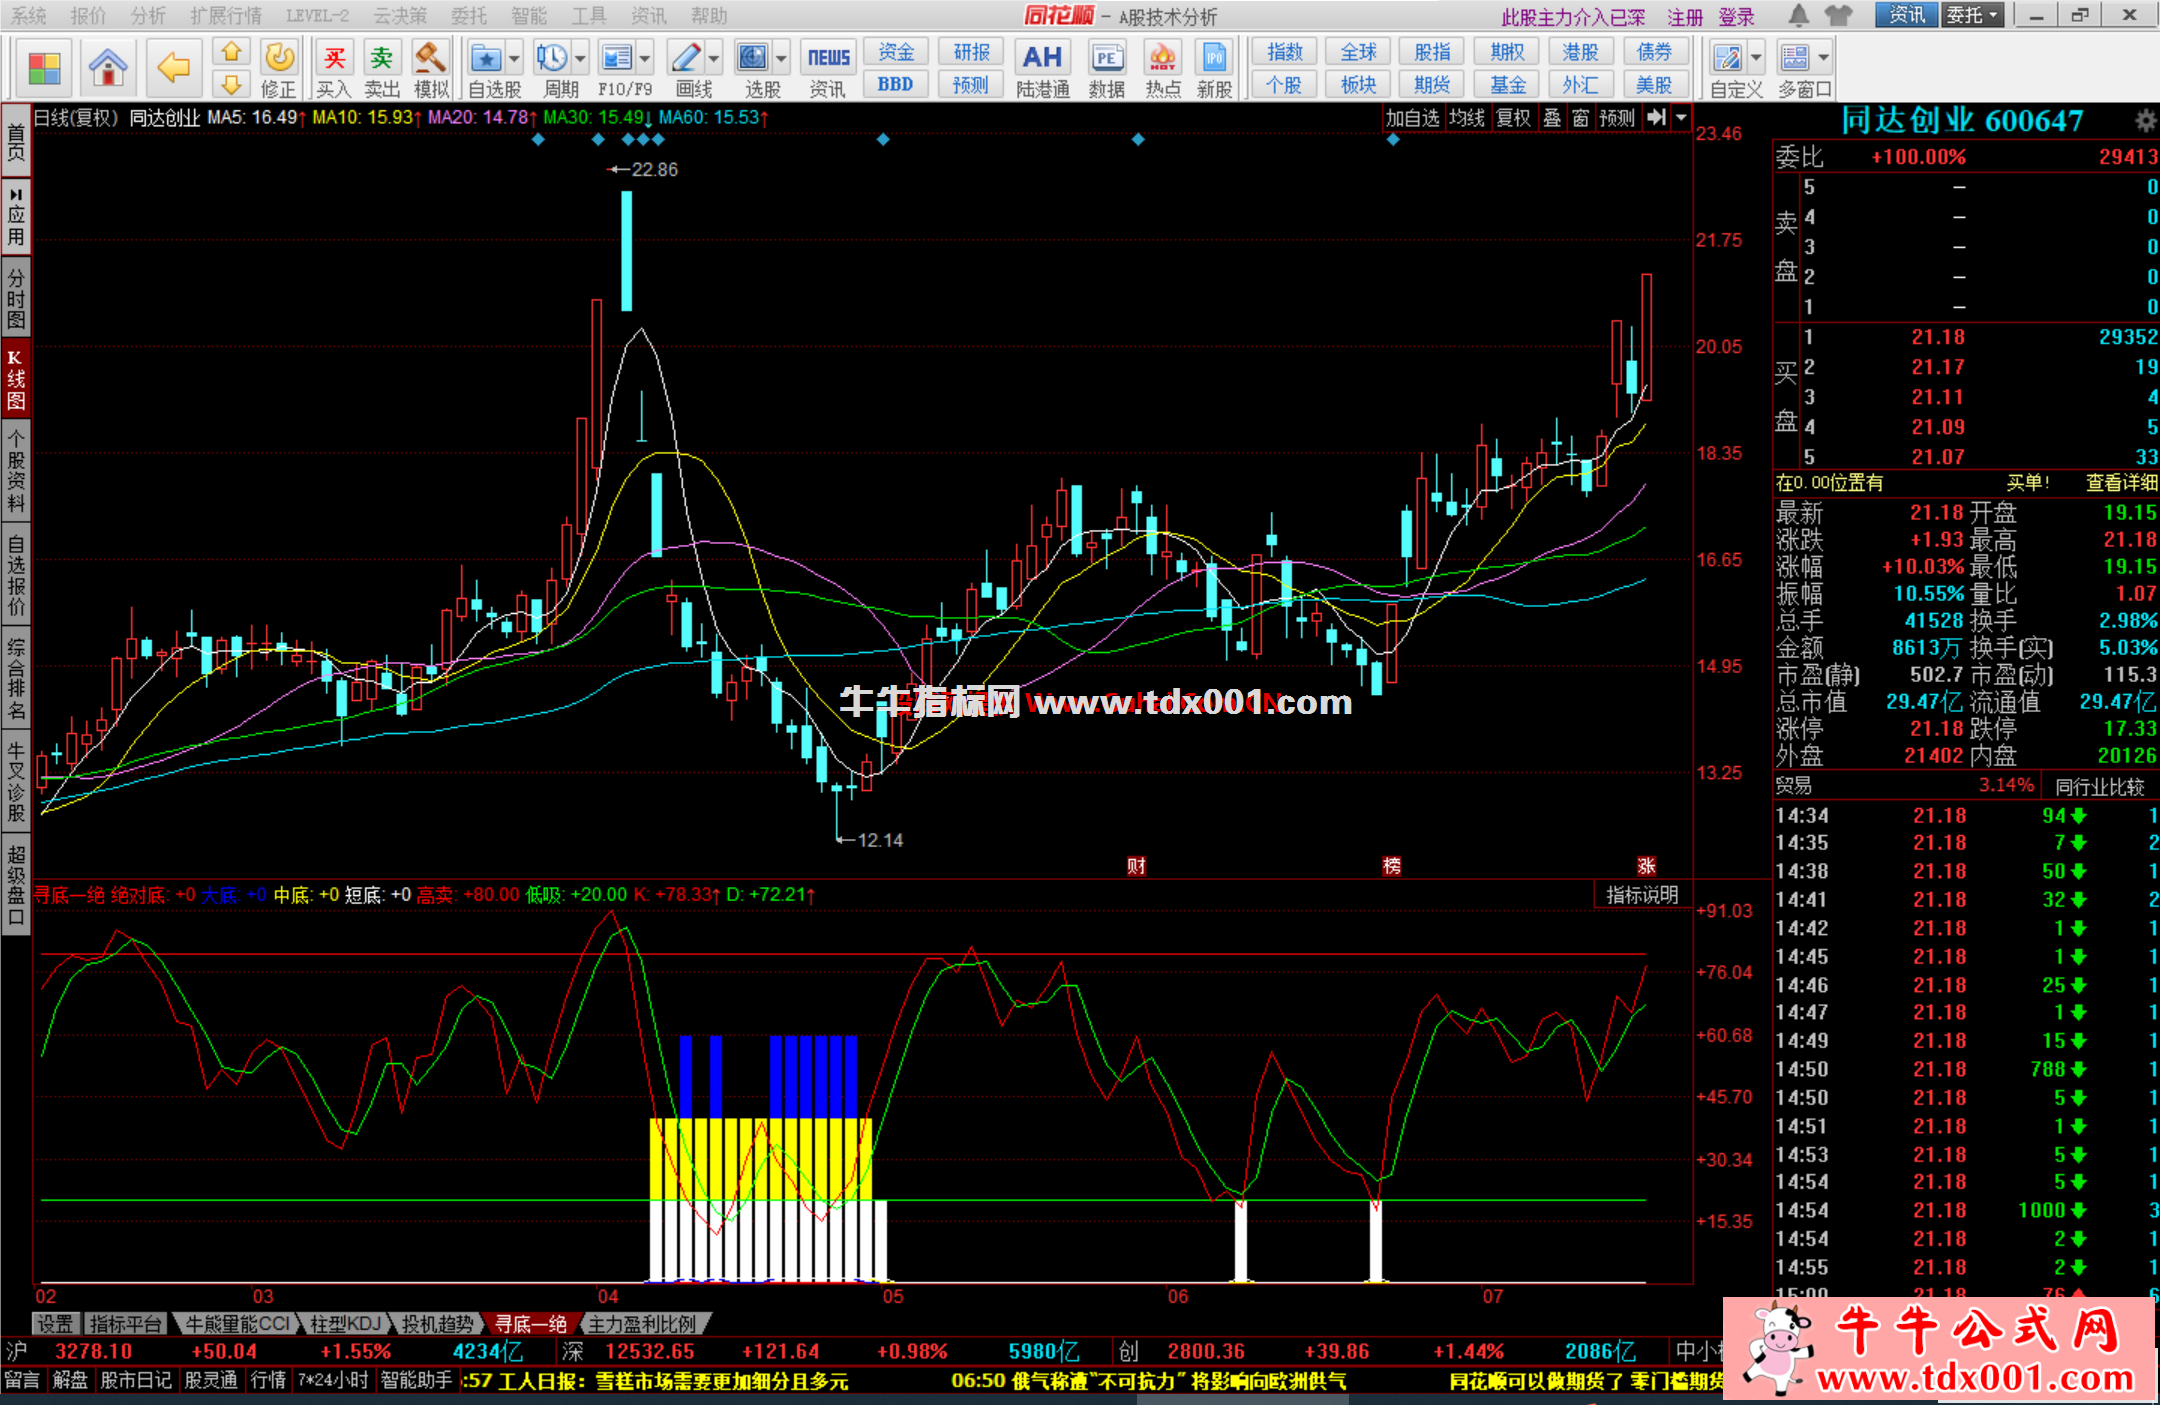Switch to 超级盘口 side tab

pyautogui.click(x=16, y=887)
